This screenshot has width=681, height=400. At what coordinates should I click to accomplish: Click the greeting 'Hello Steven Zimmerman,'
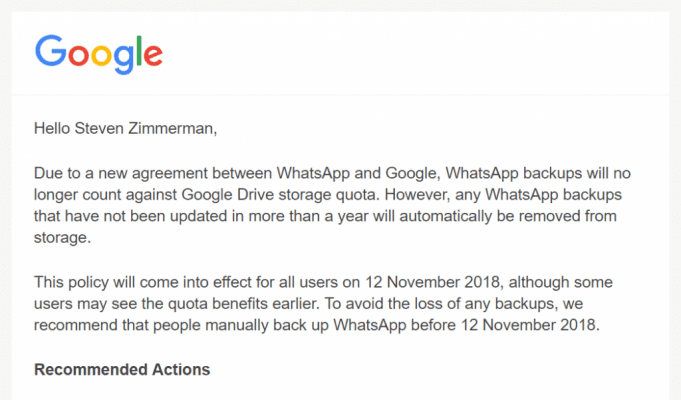(x=126, y=129)
